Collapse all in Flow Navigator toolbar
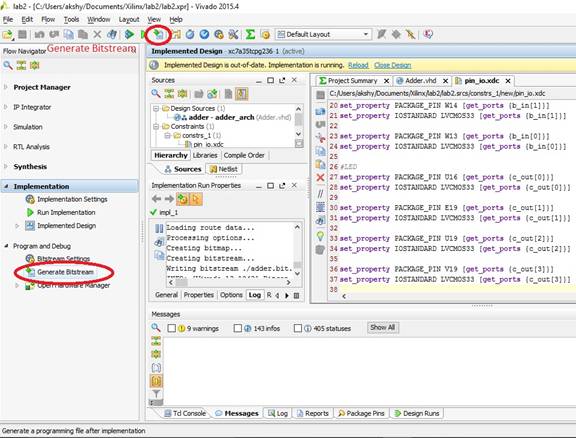 (x=21, y=66)
